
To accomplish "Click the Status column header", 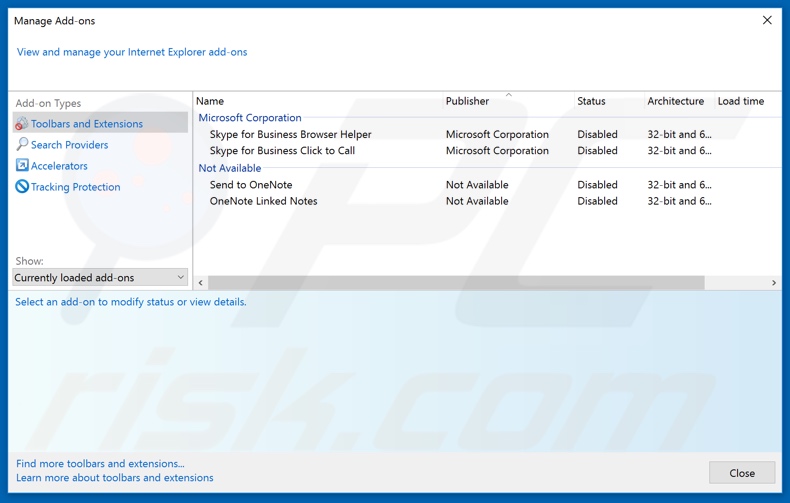I will [x=591, y=101].
